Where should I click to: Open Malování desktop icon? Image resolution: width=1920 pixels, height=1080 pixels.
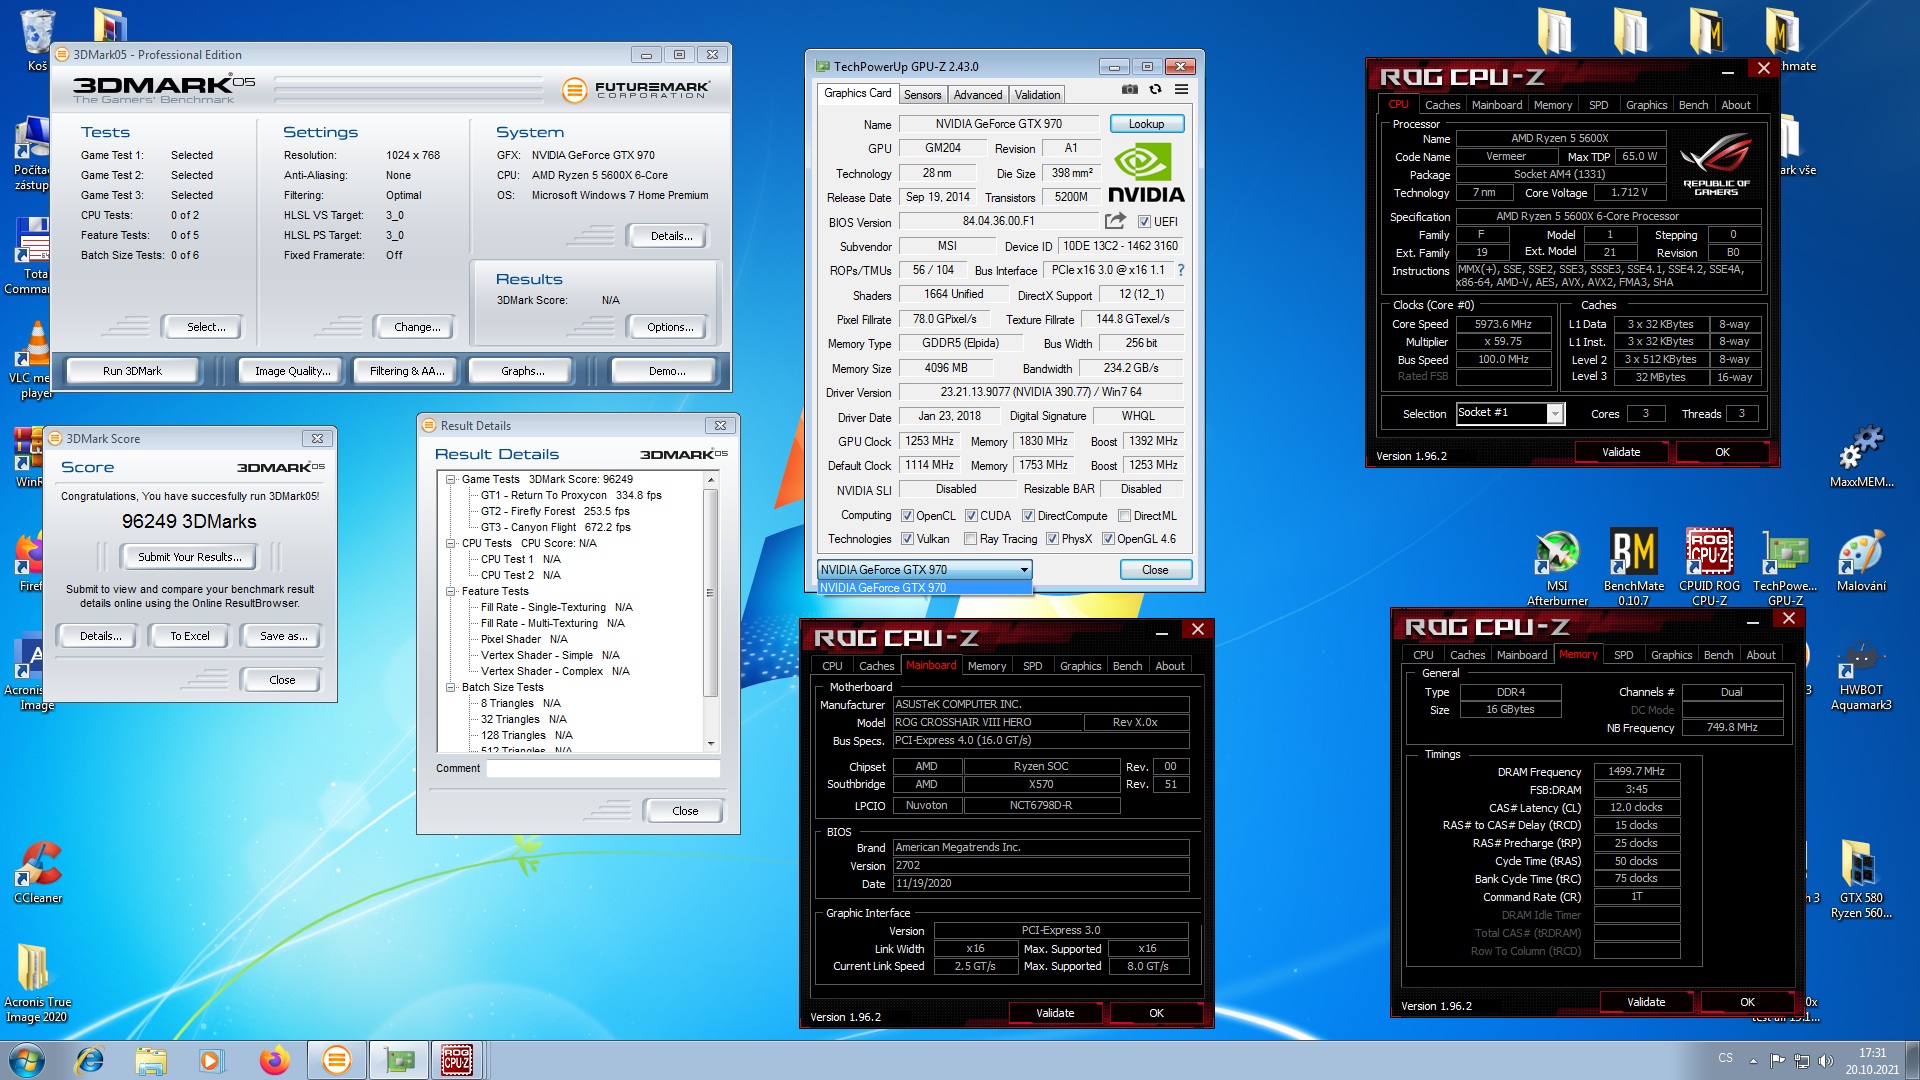(x=1861, y=561)
